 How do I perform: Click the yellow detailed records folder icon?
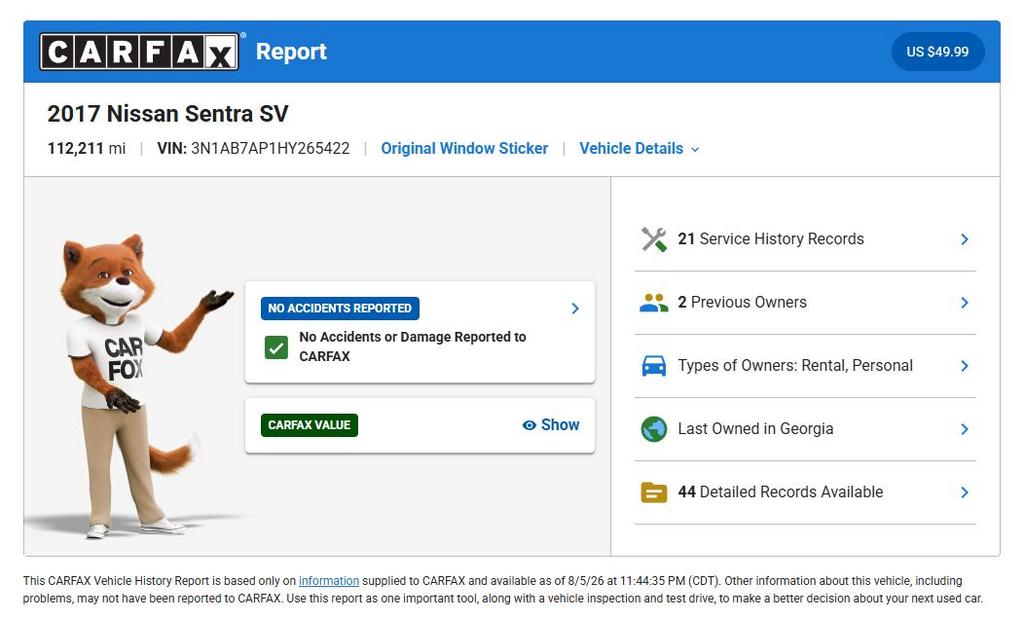point(654,492)
